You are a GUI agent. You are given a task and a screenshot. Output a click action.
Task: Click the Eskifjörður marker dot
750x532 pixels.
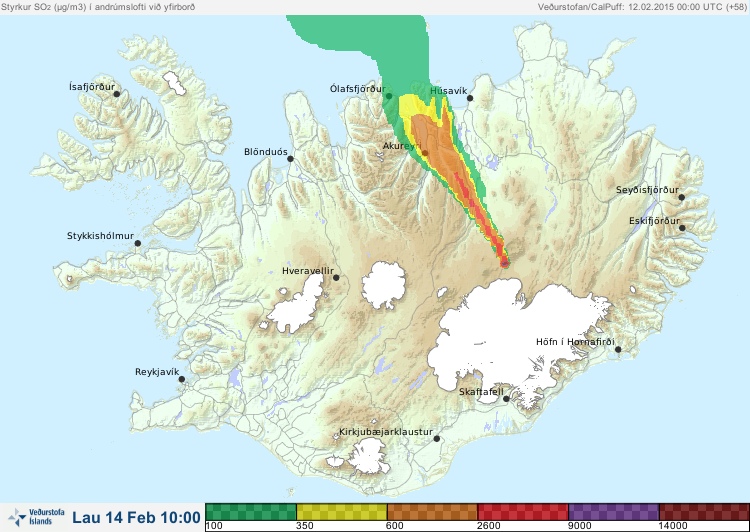(682, 228)
